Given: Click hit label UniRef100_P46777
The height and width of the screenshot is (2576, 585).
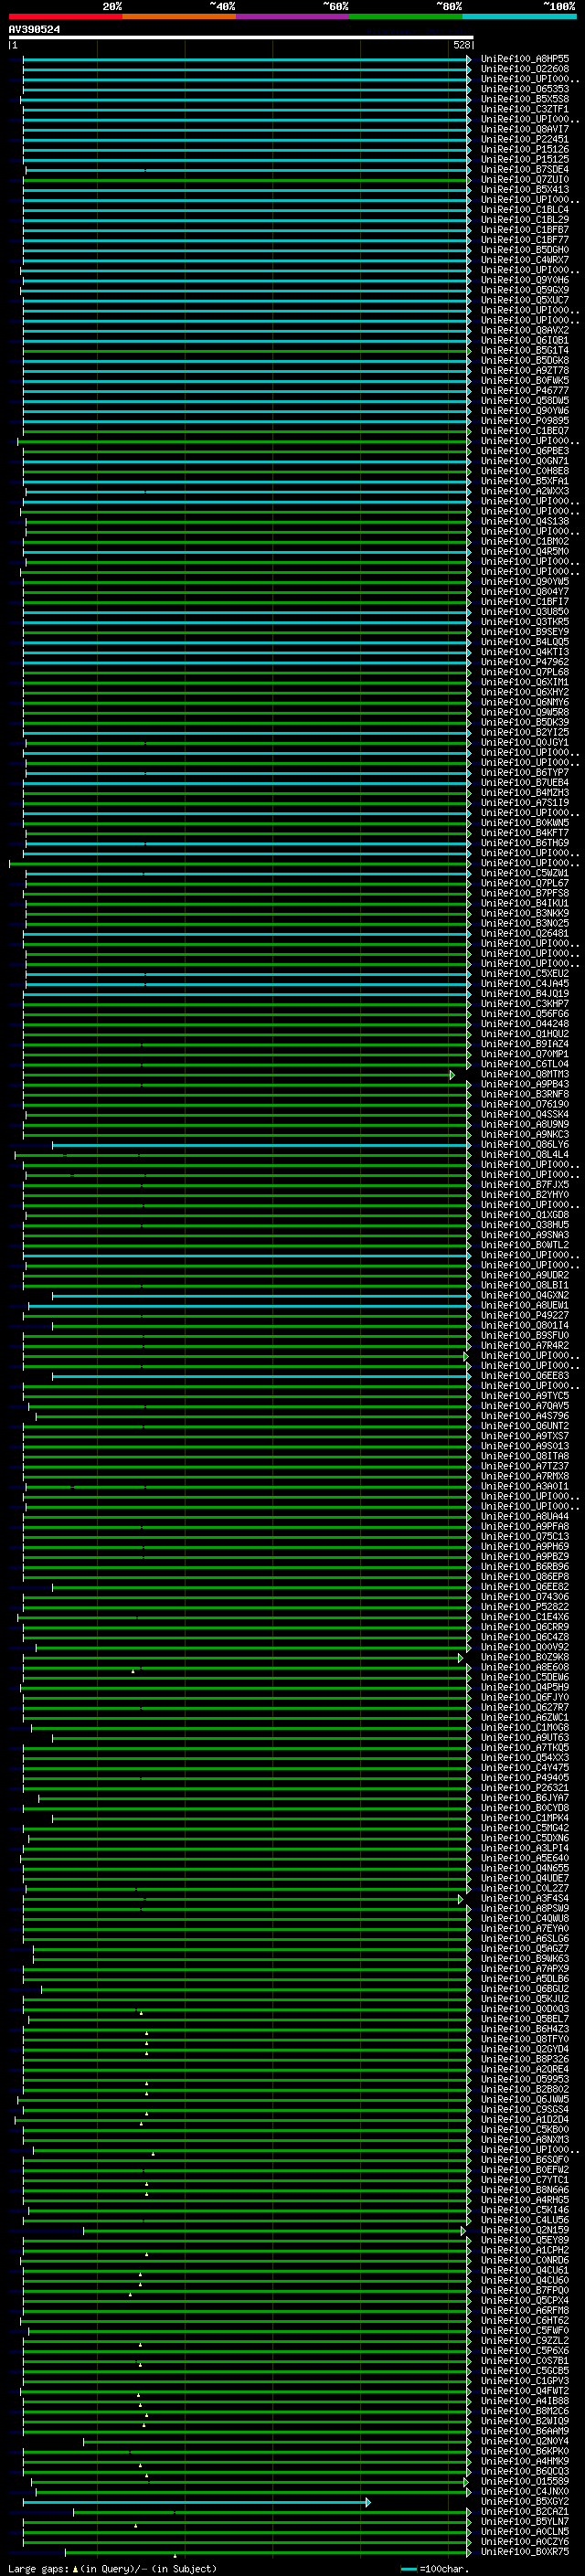Looking at the screenshot, I should click(x=525, y=391).
